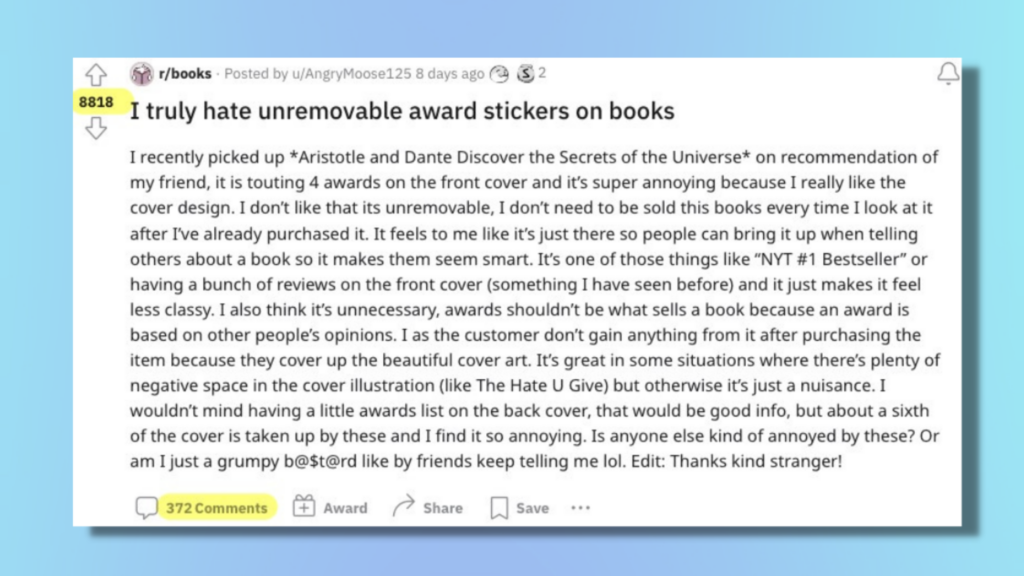Click the Award text label
Viewport: 1024px width, 576px height.
tap(345, 507)
